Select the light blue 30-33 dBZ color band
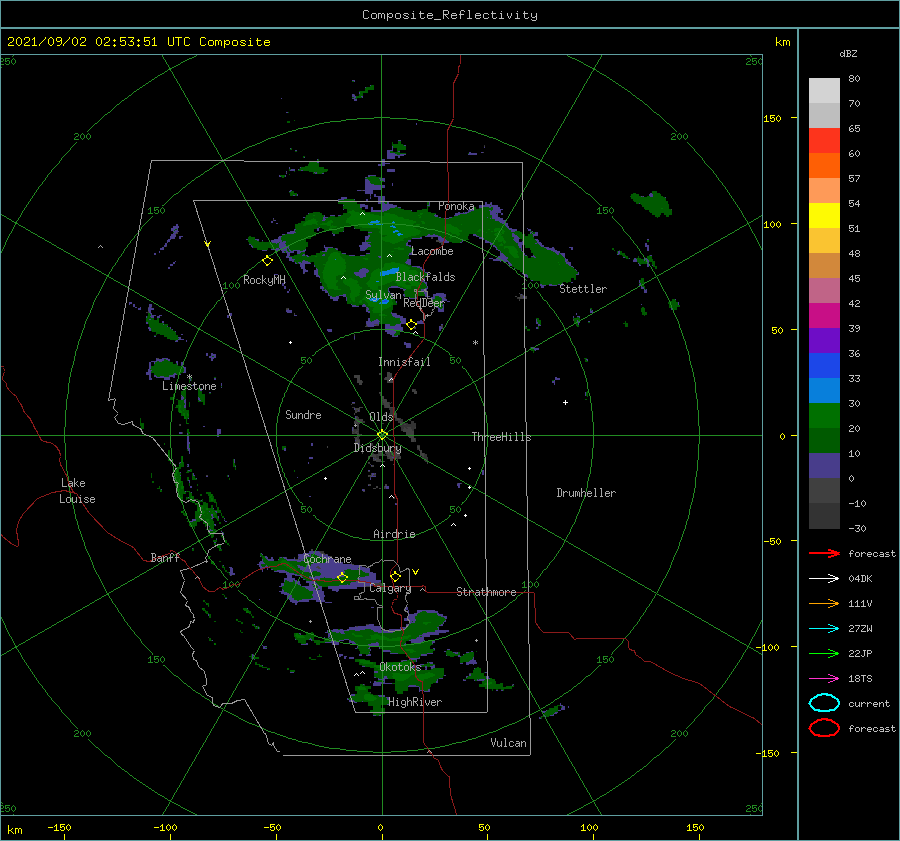900x841 pixels. point(824,390)
